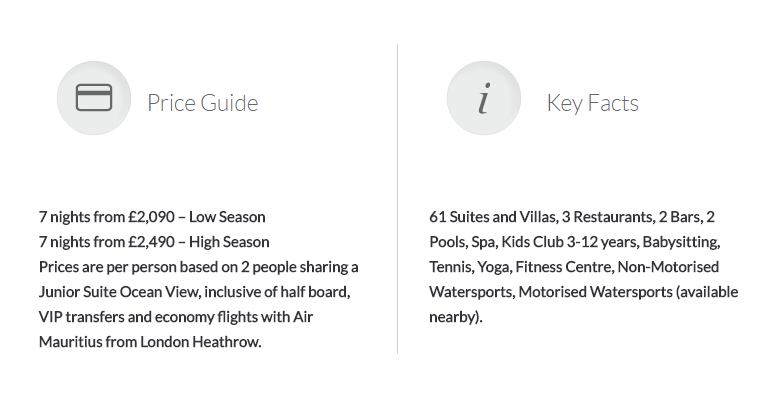This screenshot has width=773, height=406.
Task: Click 'Babysitting' in Key Facts
Action: [x=680, y=242]
